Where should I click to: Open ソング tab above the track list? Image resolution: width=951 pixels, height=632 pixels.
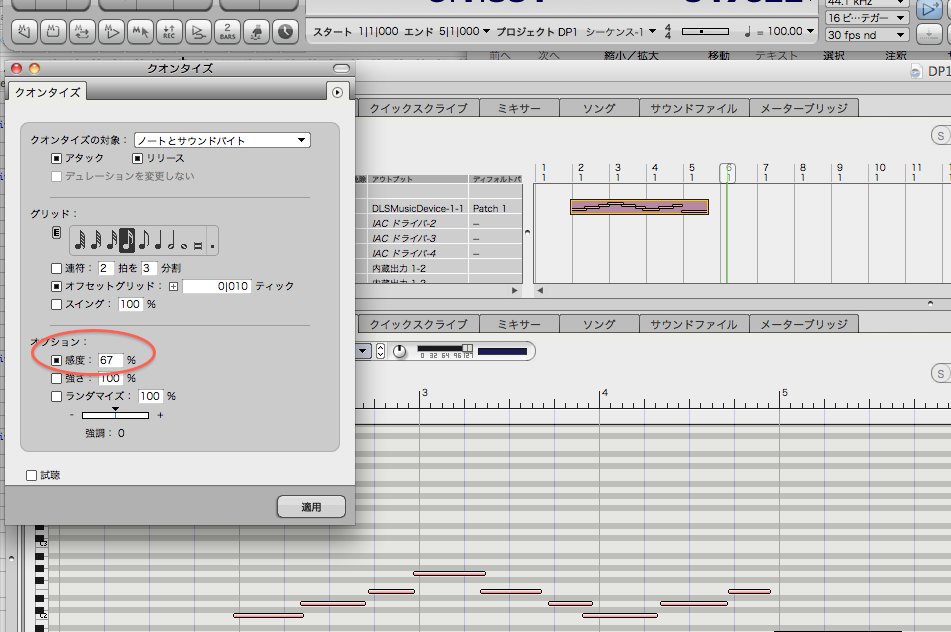[599, 109]
